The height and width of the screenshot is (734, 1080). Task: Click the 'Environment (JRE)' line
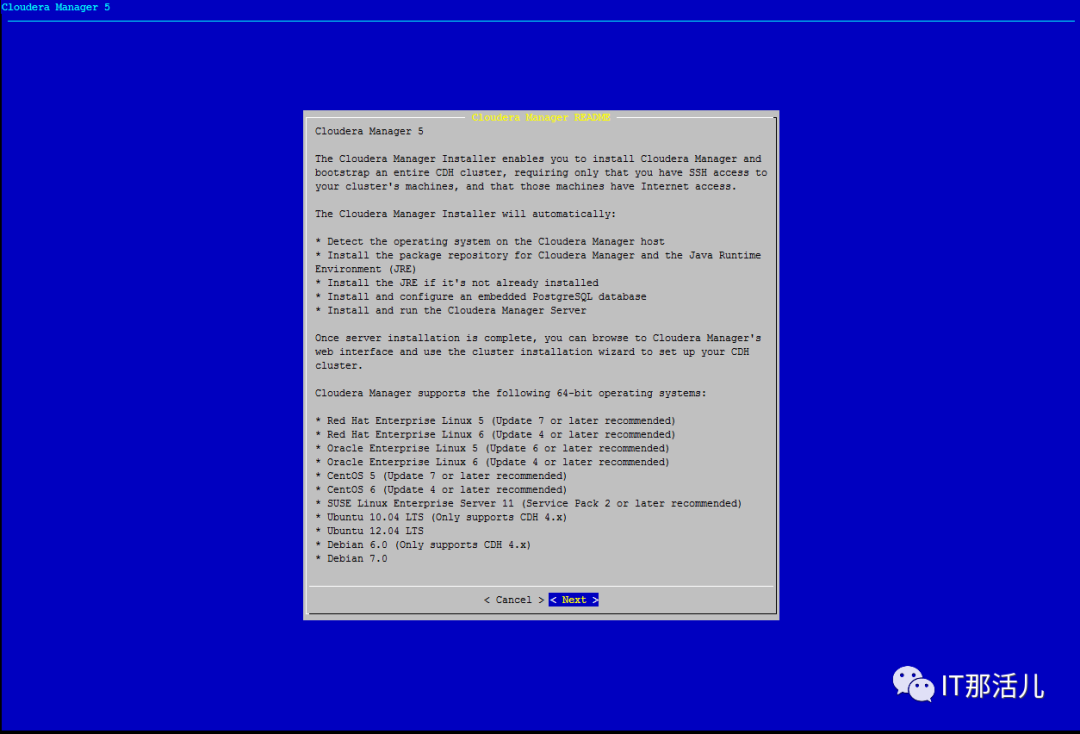366,269
